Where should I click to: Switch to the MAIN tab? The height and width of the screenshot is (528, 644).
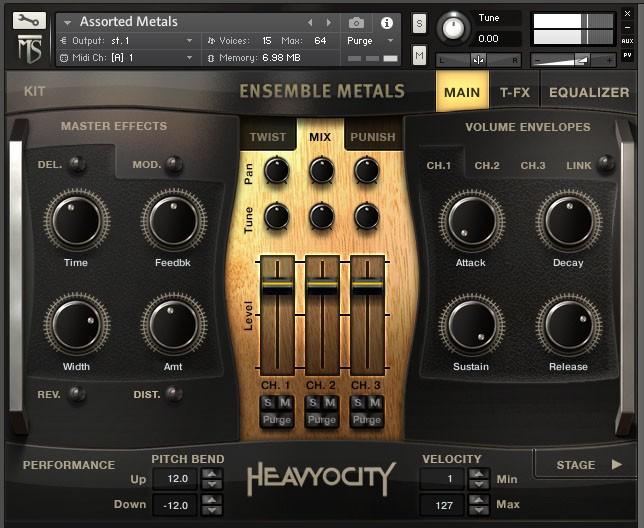(x=462, y=92)
